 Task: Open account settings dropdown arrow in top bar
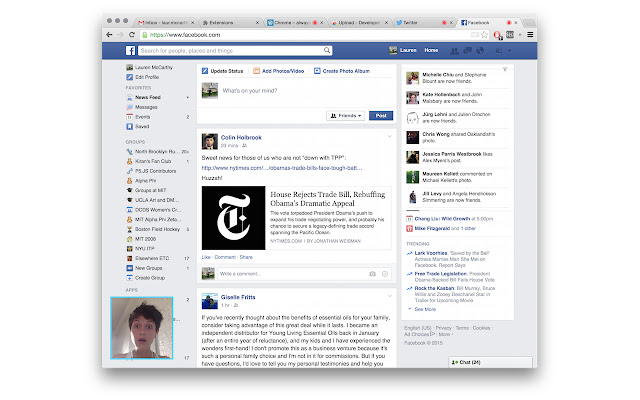pos(509,51)
